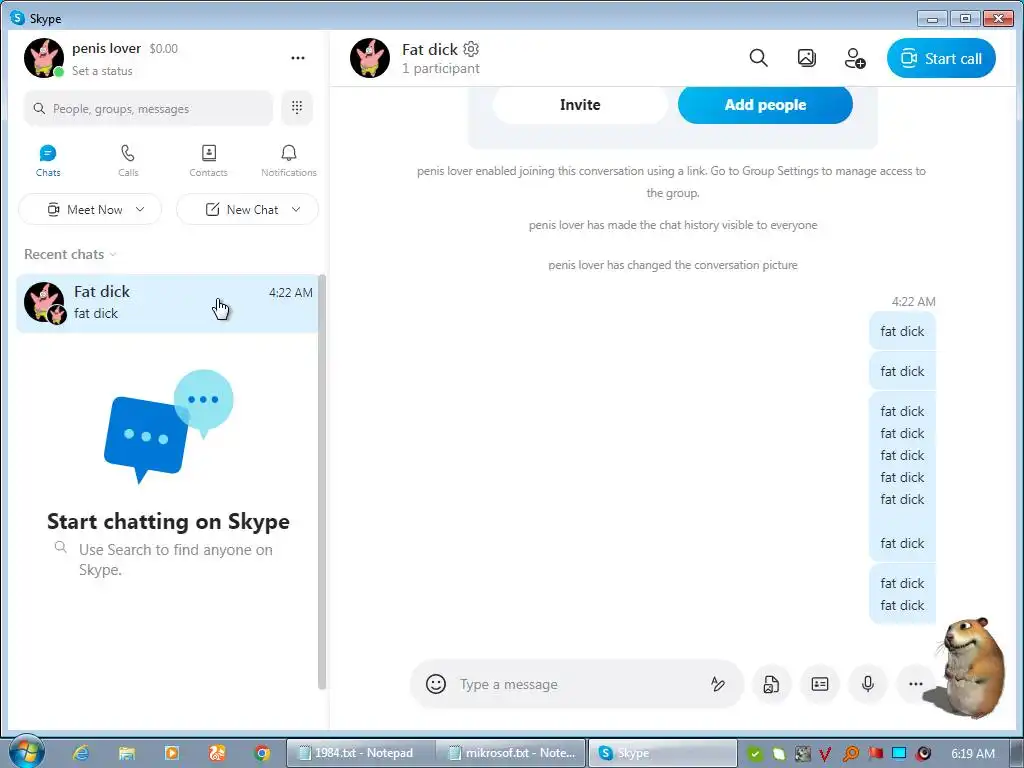This screenshot has height=768, width=1024.
Task: Switch to the Calls tab
Action: click(x=128, y=161)
